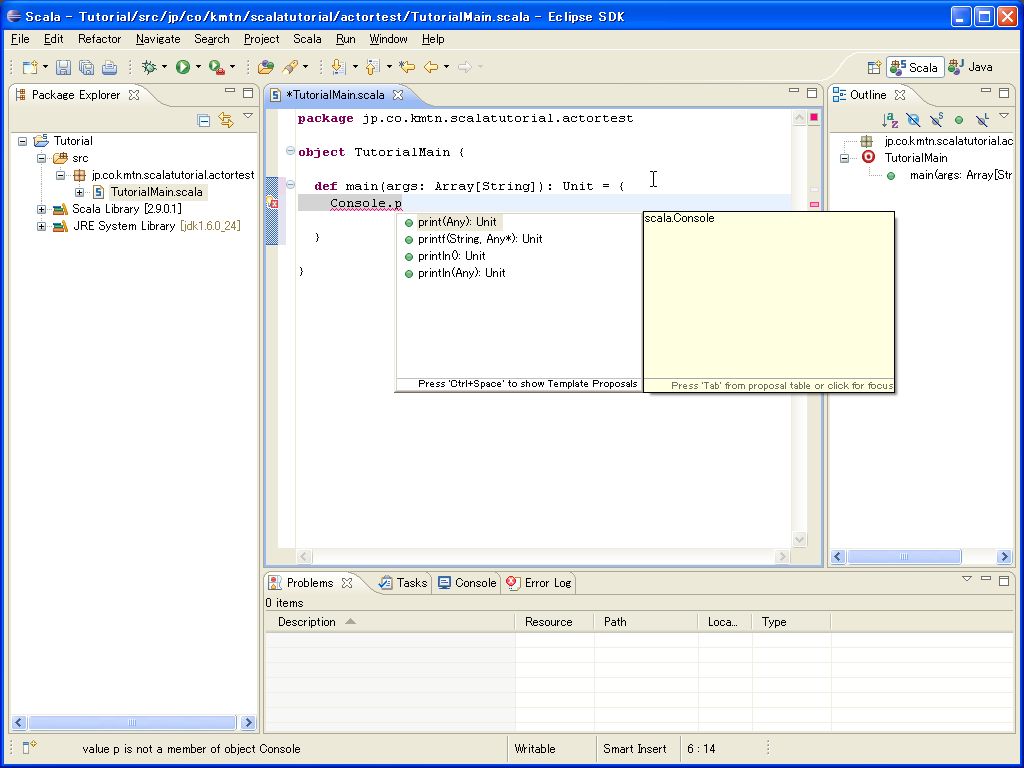1024x768 pixels.
Task: Maximize the editor area
Action: (x=812, y=93)
